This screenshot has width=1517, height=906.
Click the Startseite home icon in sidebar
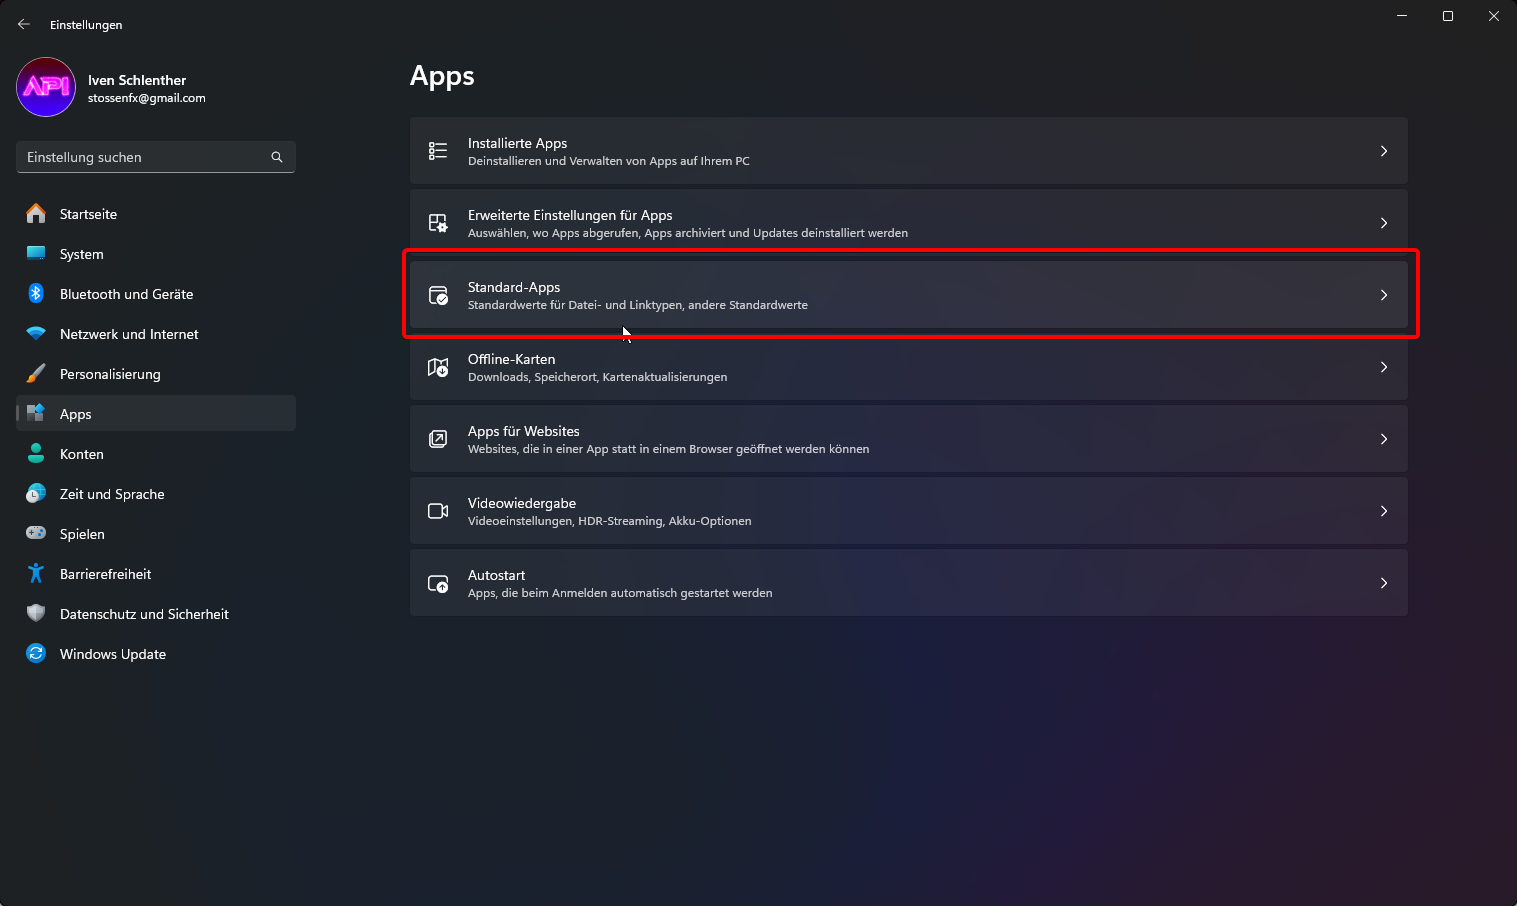[x=36, y=214]
